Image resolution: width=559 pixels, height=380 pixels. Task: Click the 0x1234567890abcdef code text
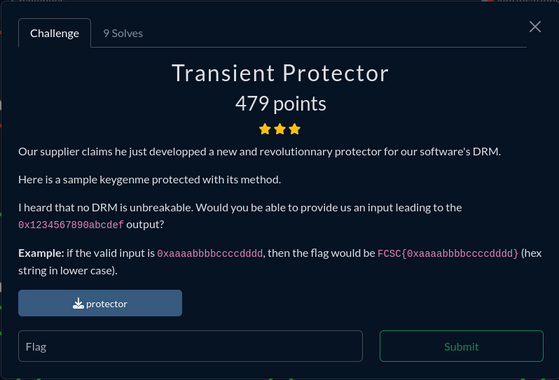pos(71,225)
